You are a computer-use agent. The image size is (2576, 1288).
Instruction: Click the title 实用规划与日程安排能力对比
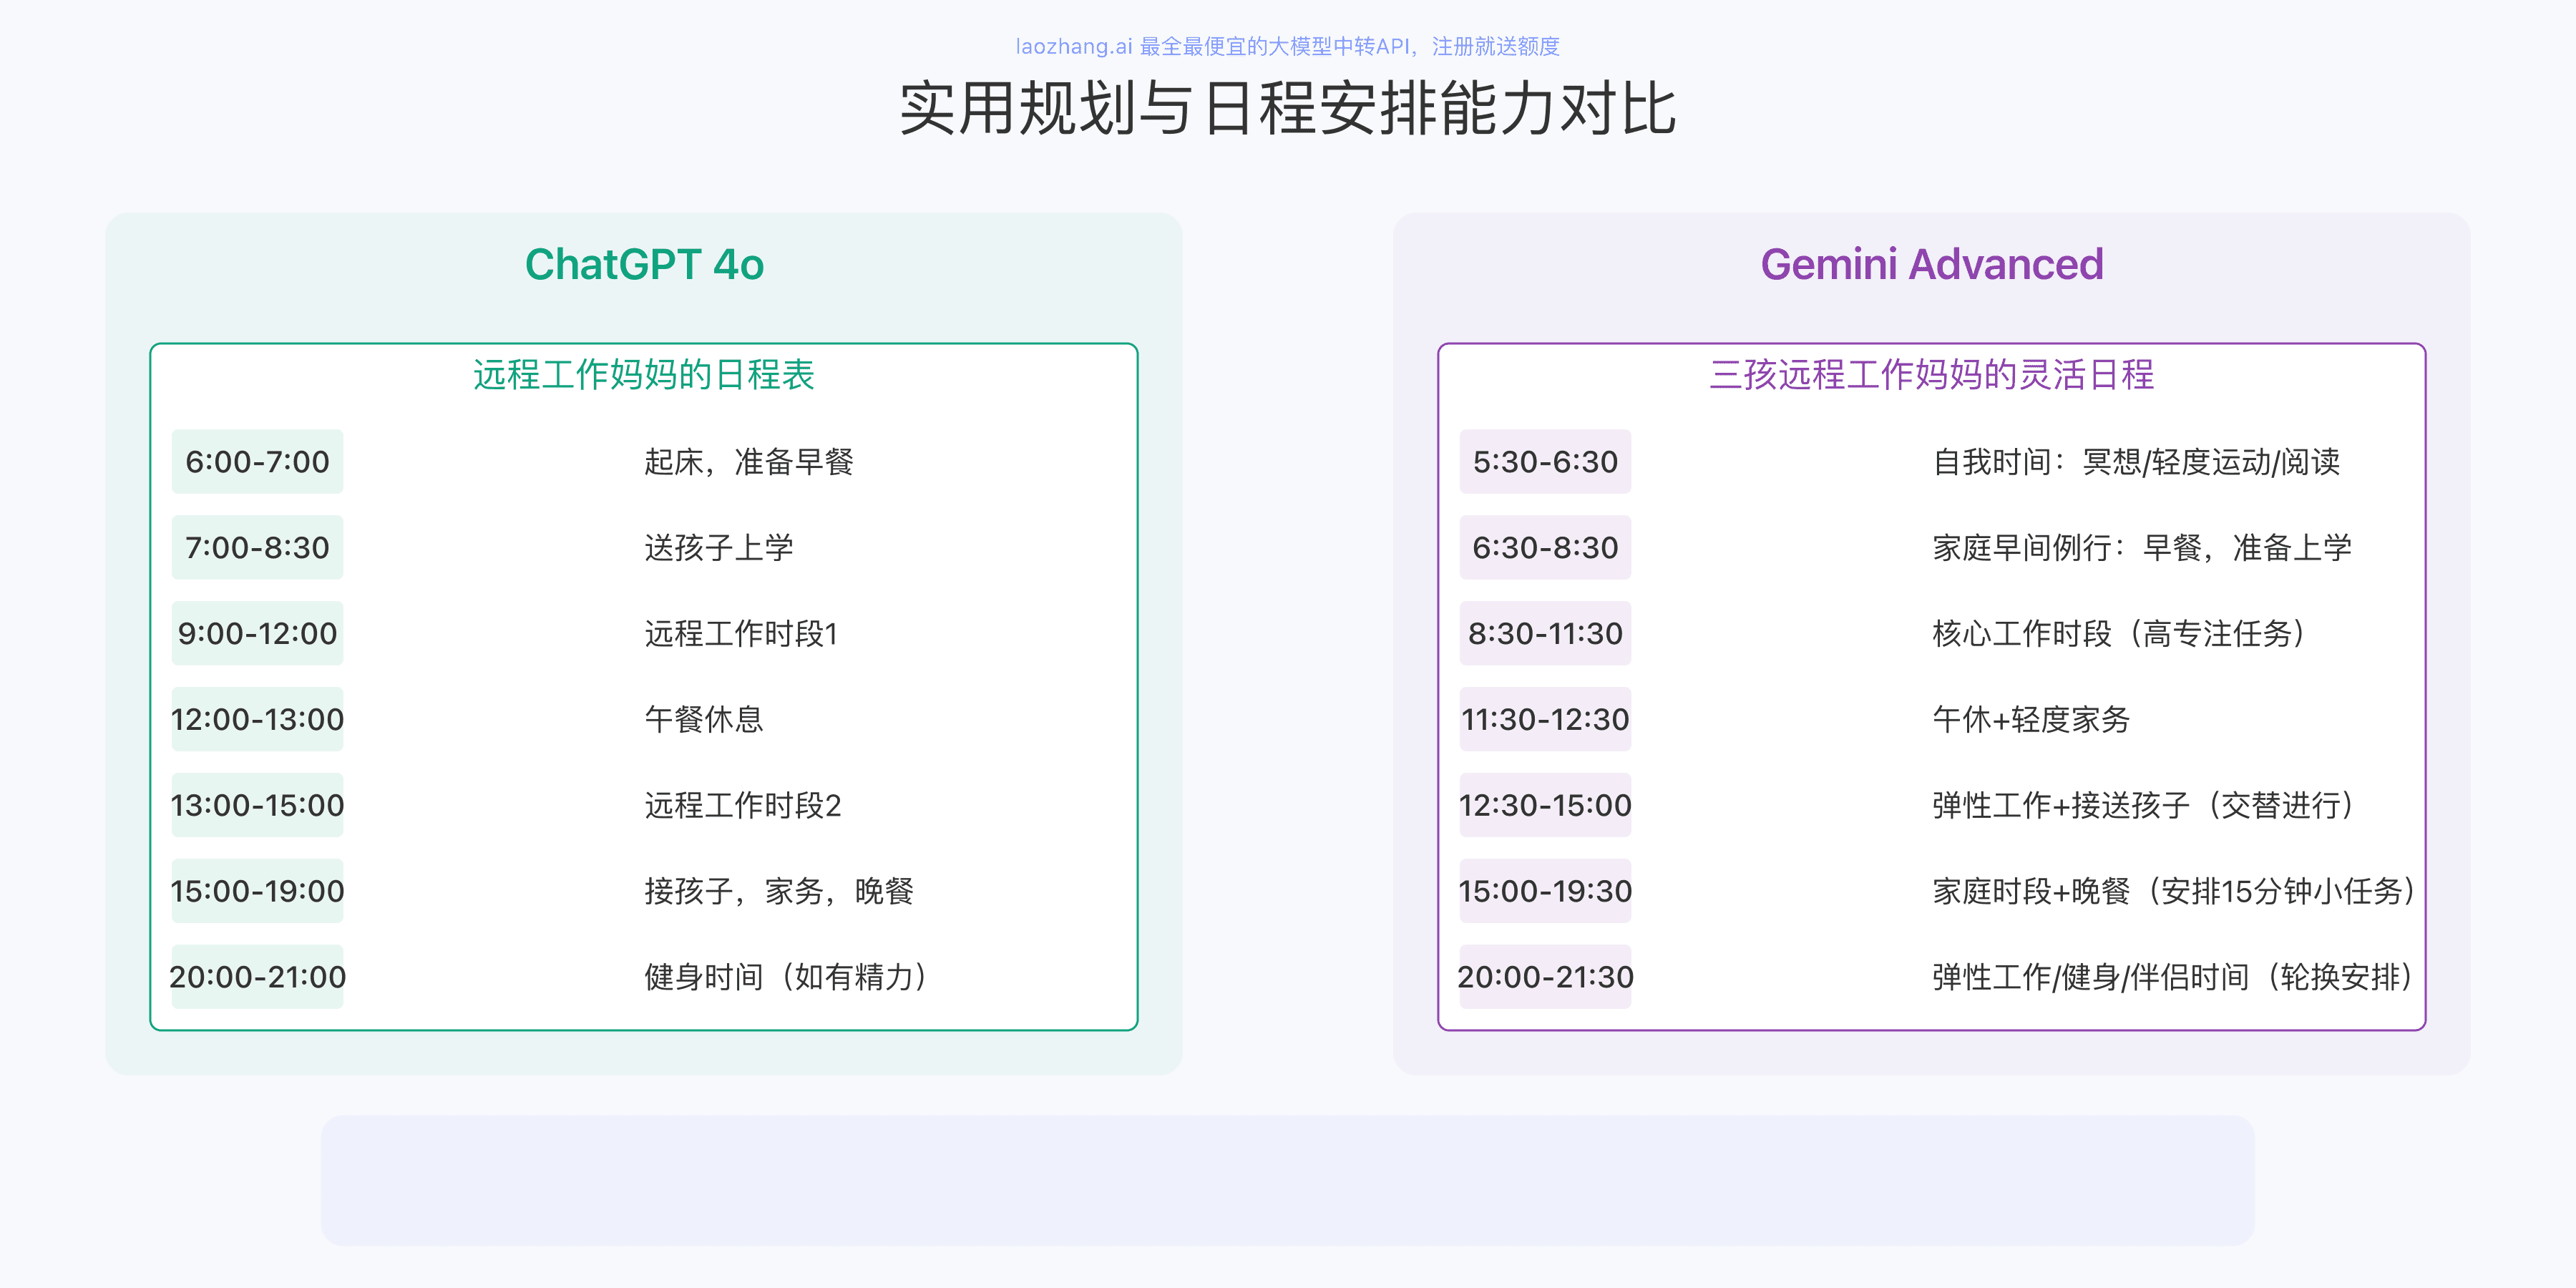pos(1288,109)
